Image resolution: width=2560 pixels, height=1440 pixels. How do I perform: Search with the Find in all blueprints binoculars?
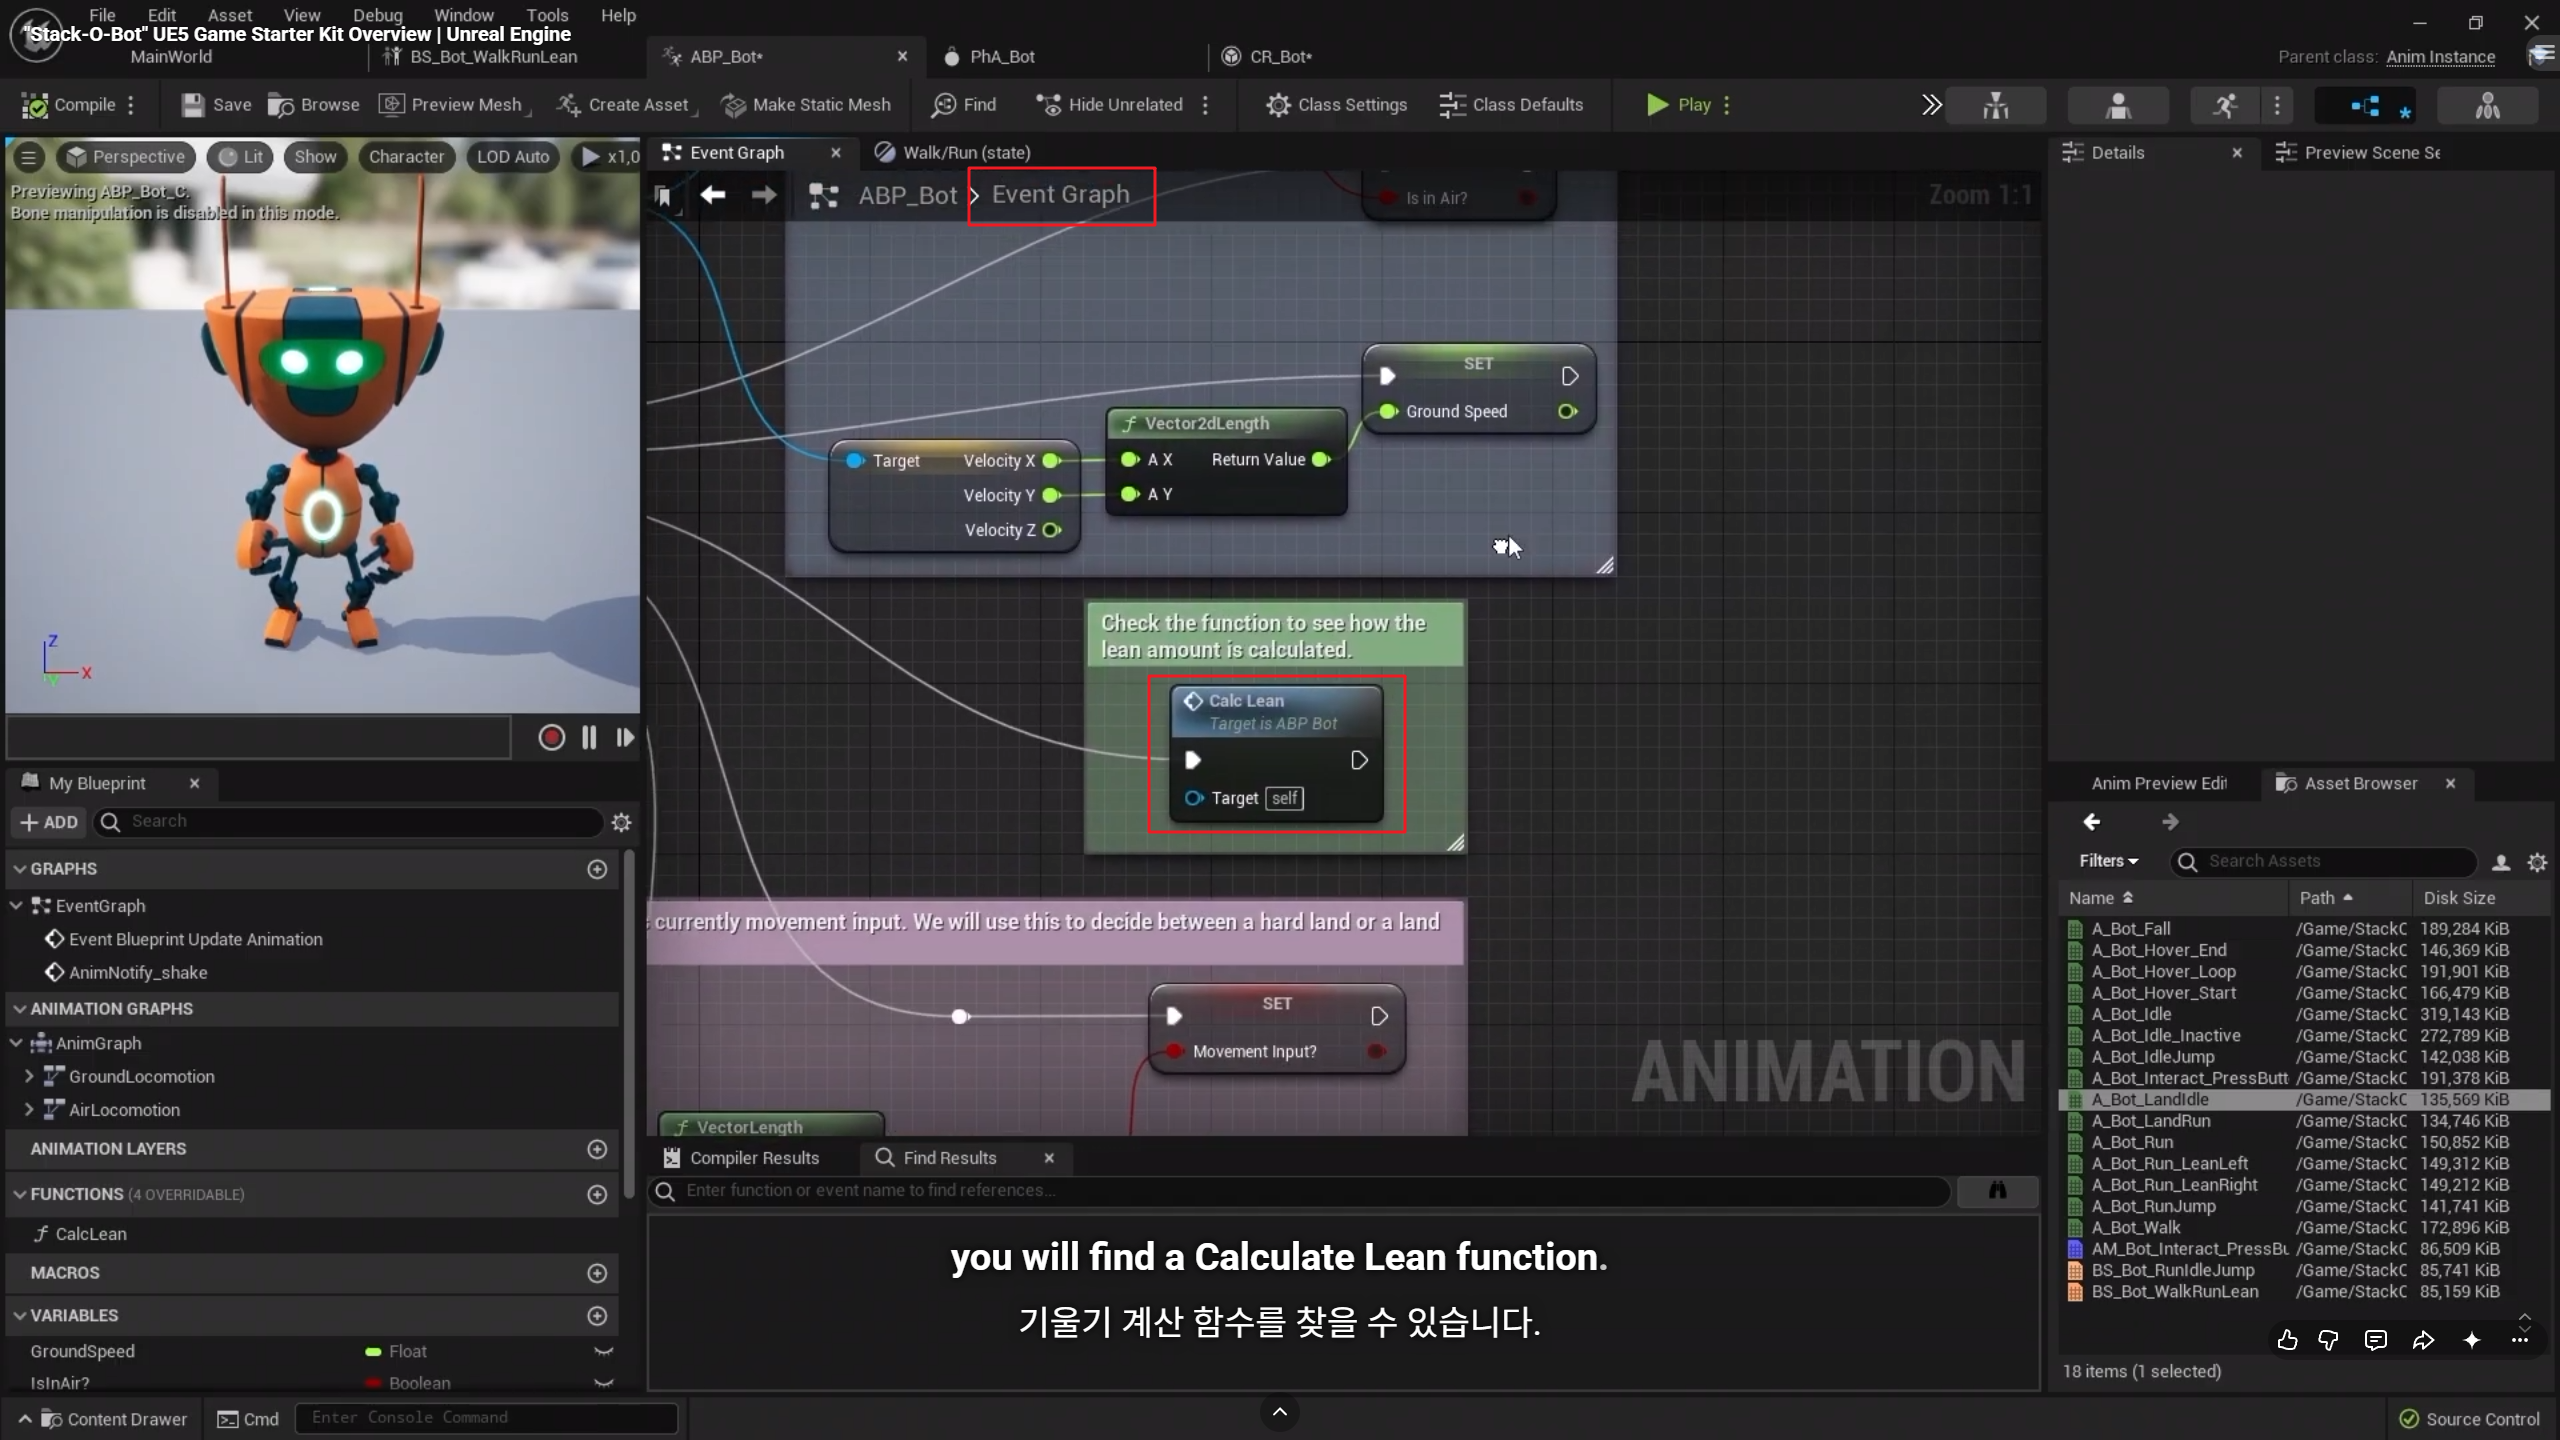click(x=1997, y=1190)
